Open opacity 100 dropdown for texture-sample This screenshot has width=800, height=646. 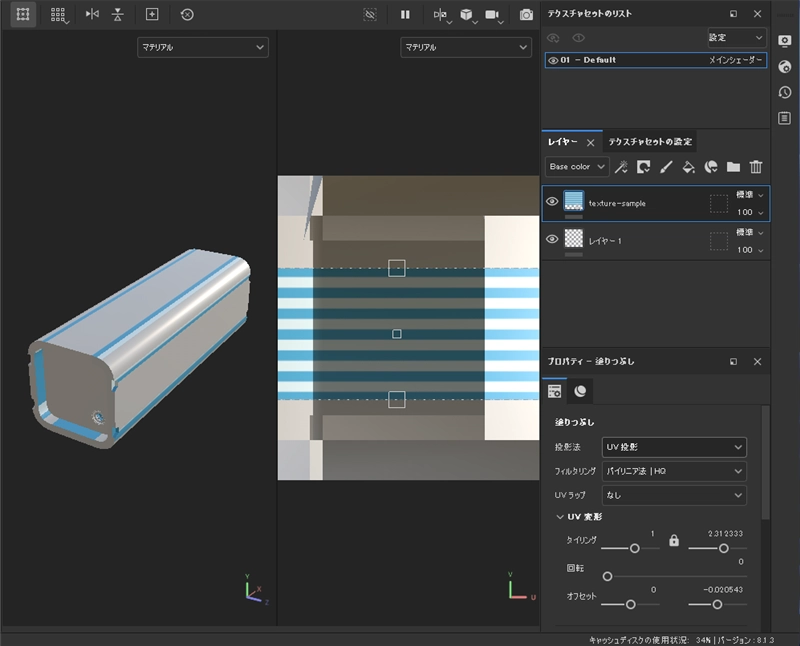point(749,212)
